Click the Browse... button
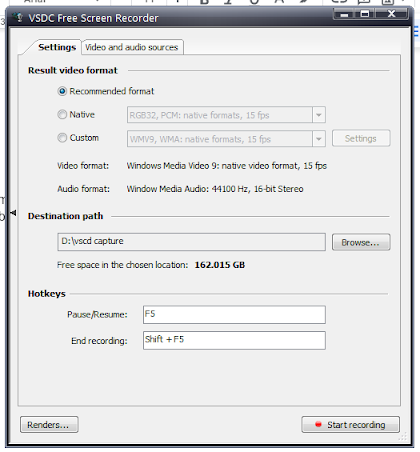This screenshot has height=452, width=420. click(361, 242)
